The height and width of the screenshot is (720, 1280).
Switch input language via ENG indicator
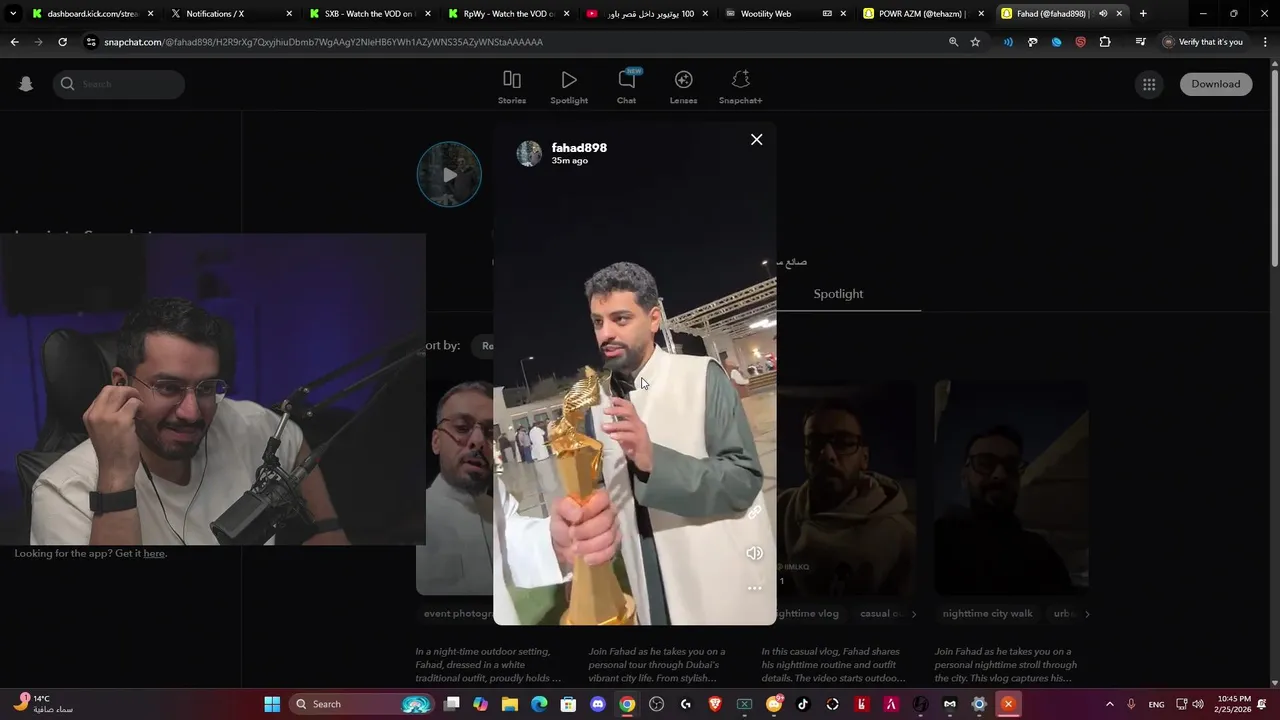coord(1156,704)
